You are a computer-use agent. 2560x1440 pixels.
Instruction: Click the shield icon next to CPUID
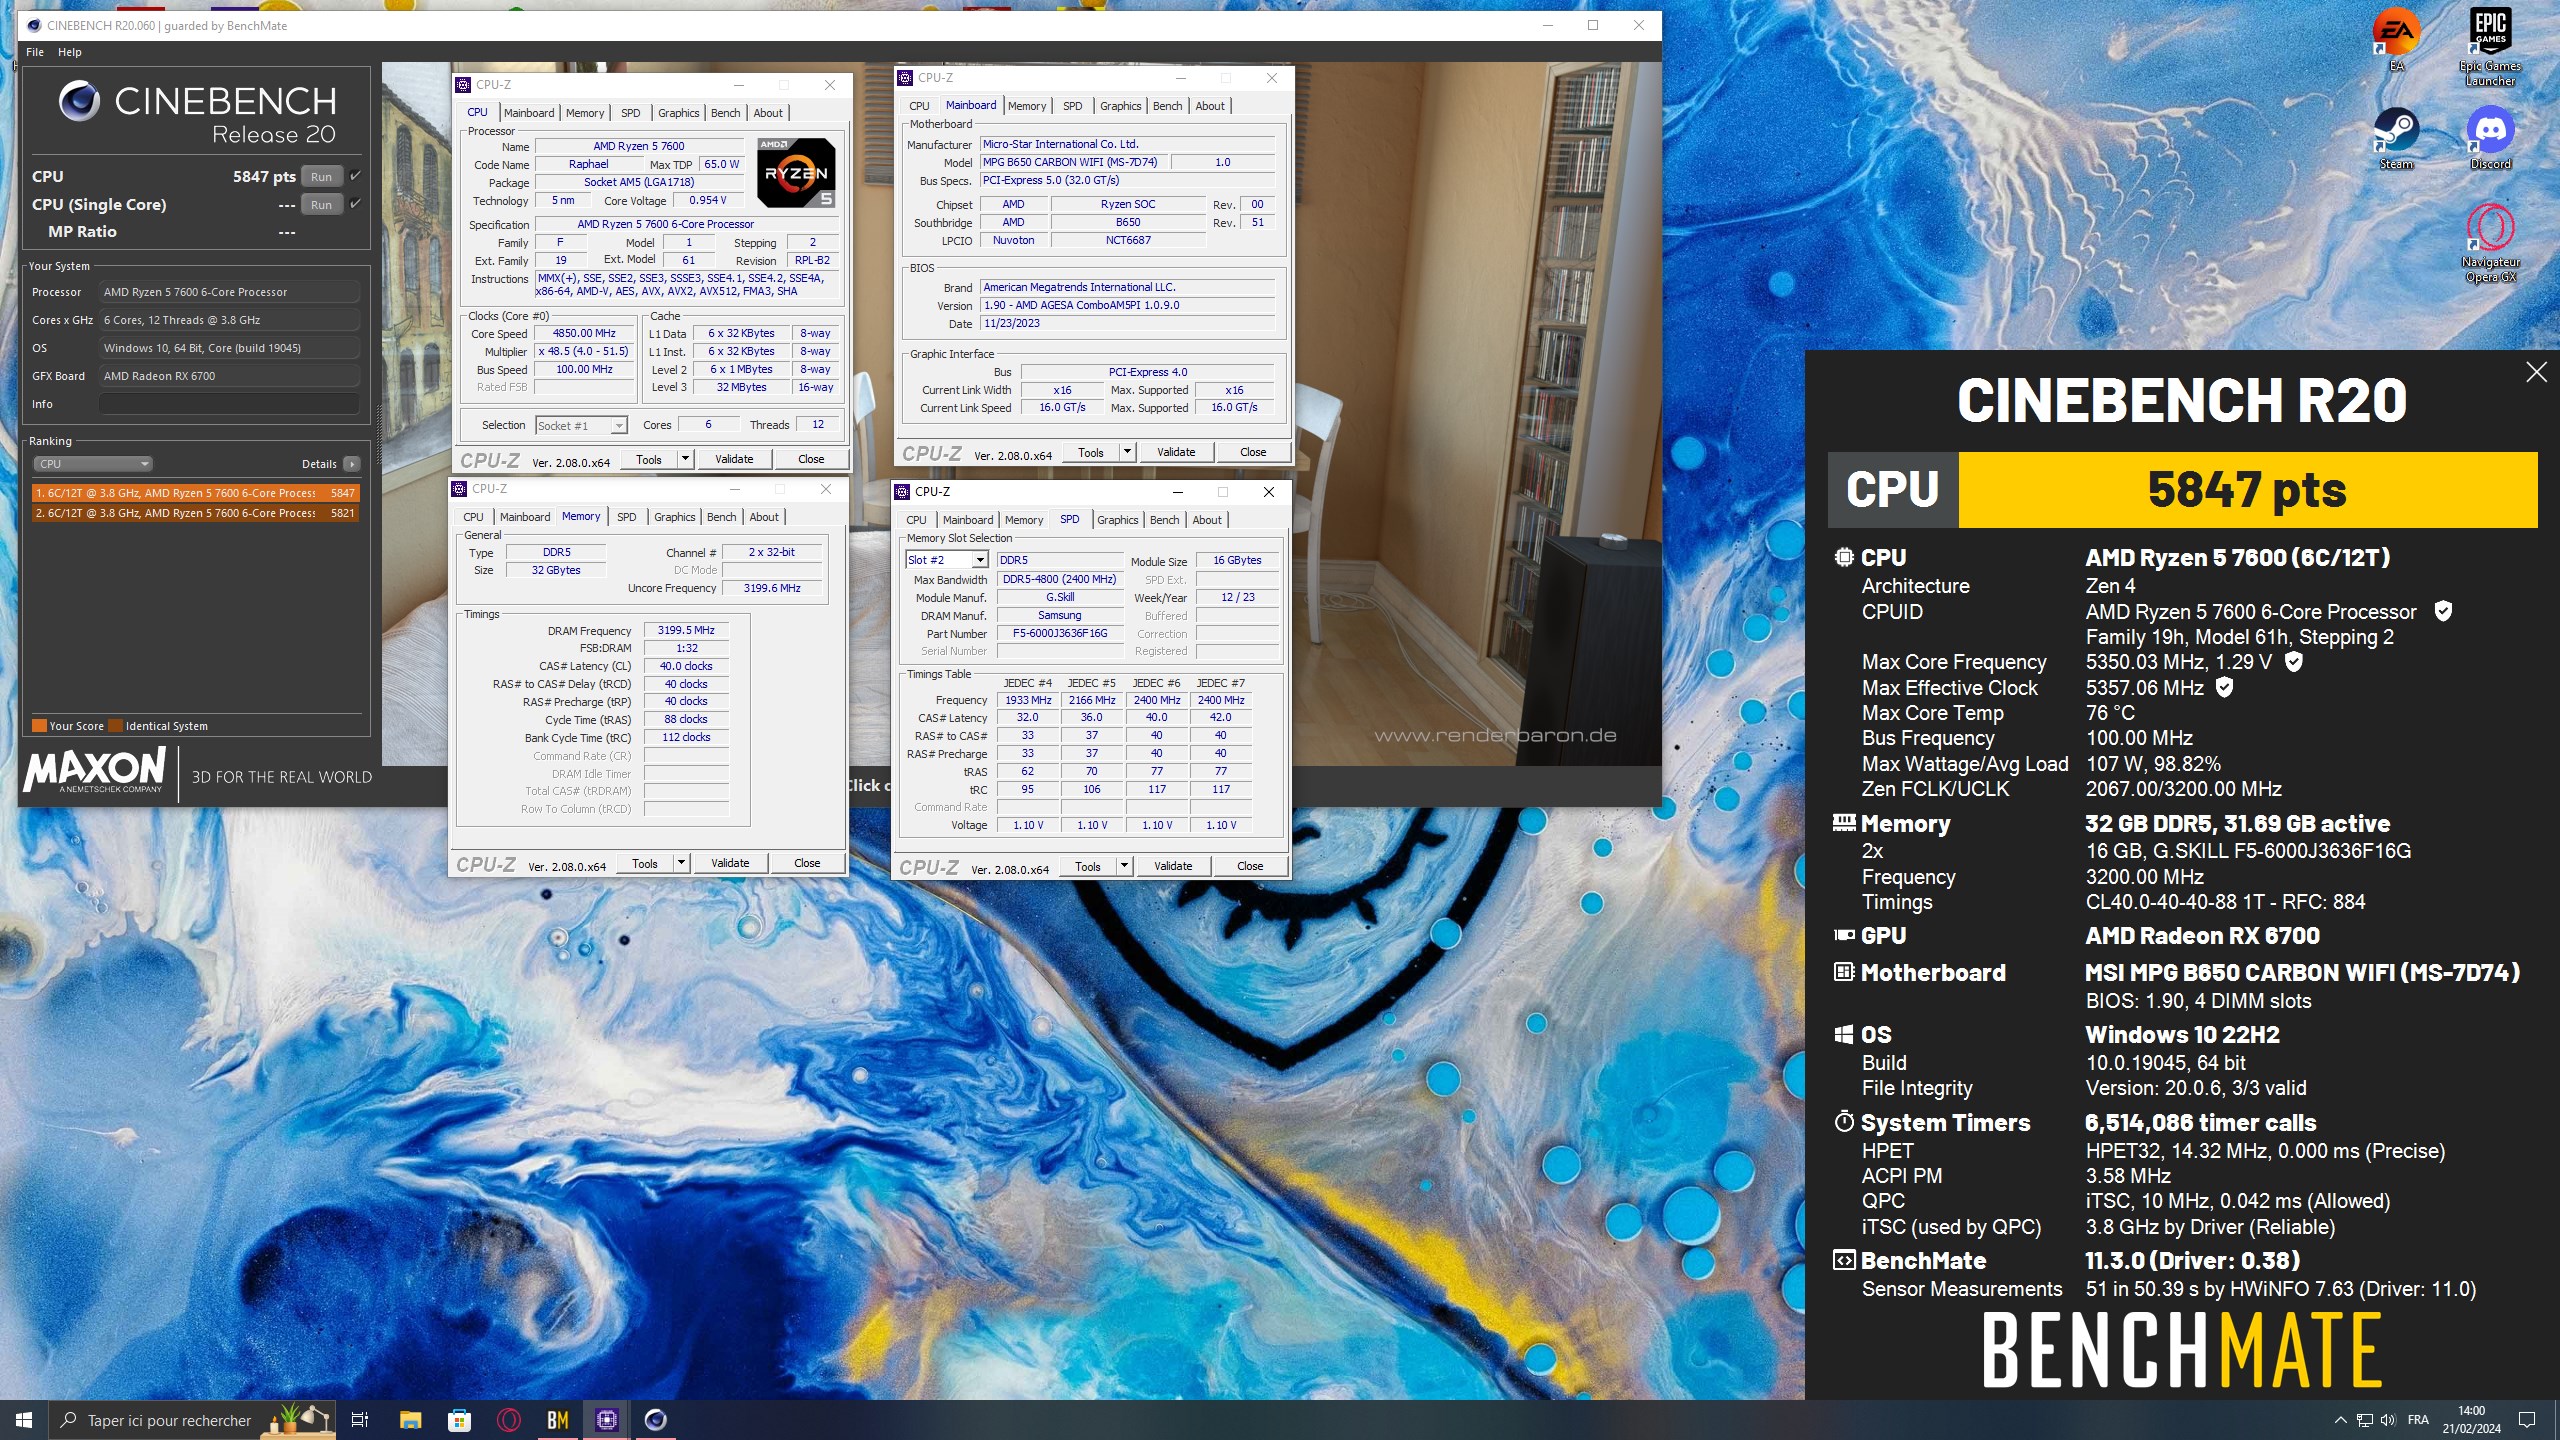tap(2443, 611)
